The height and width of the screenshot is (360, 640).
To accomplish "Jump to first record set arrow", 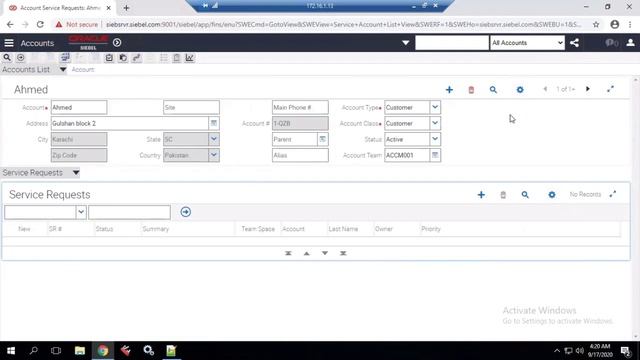I will [288, 253].
